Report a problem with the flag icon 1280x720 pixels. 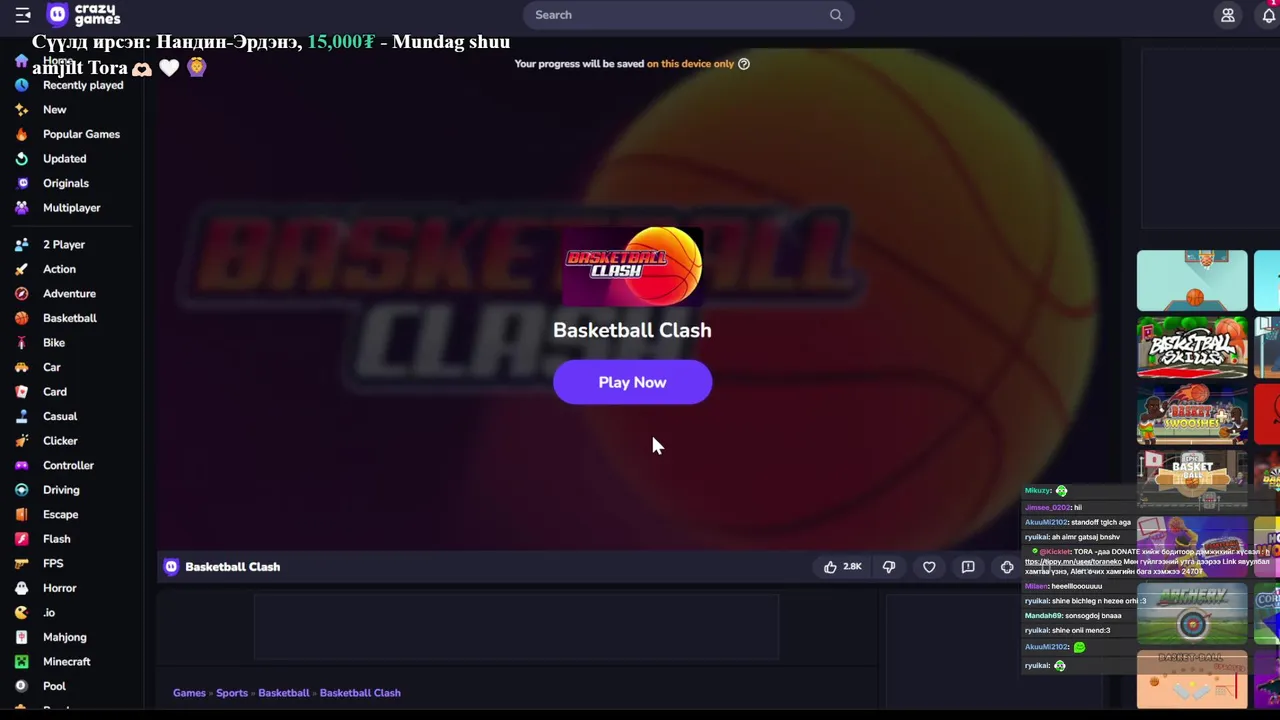click(x=968, y=567)
